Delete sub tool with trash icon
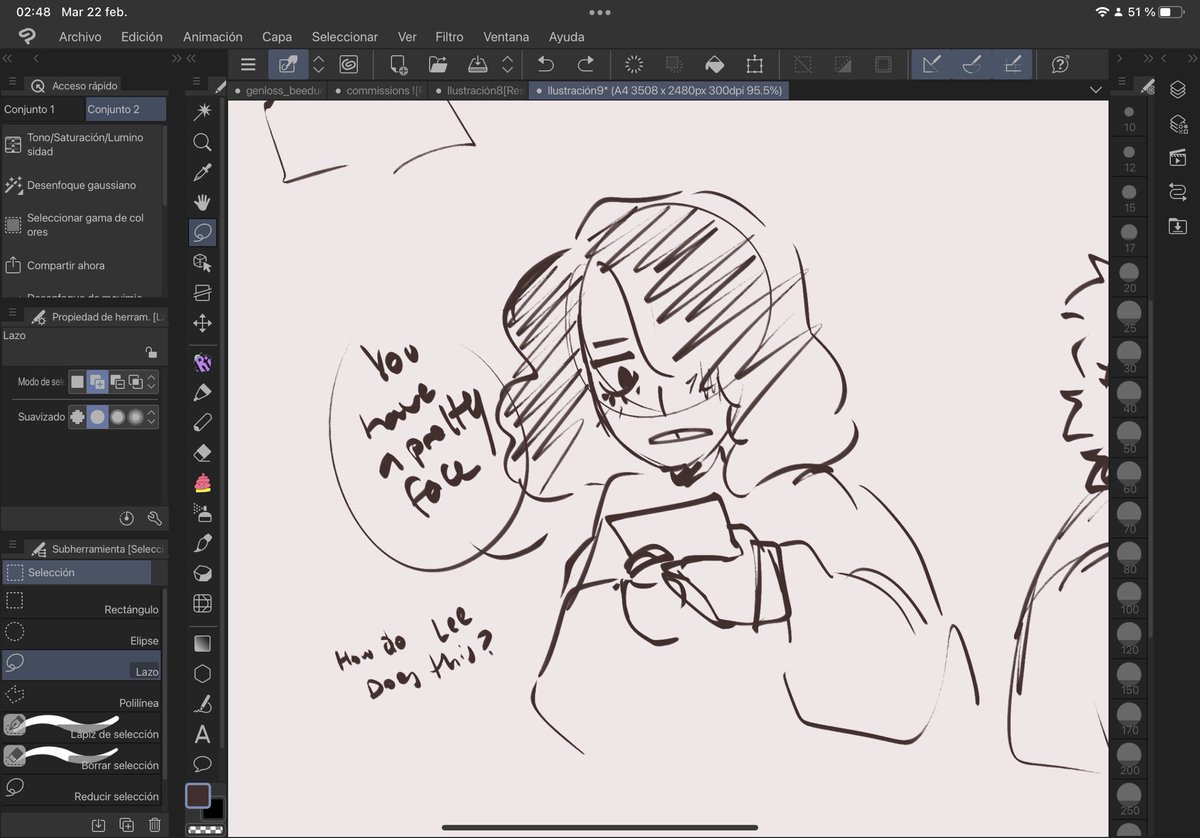Image resolution: width=1200 pixels, height=838 pixels. [155, 825]
